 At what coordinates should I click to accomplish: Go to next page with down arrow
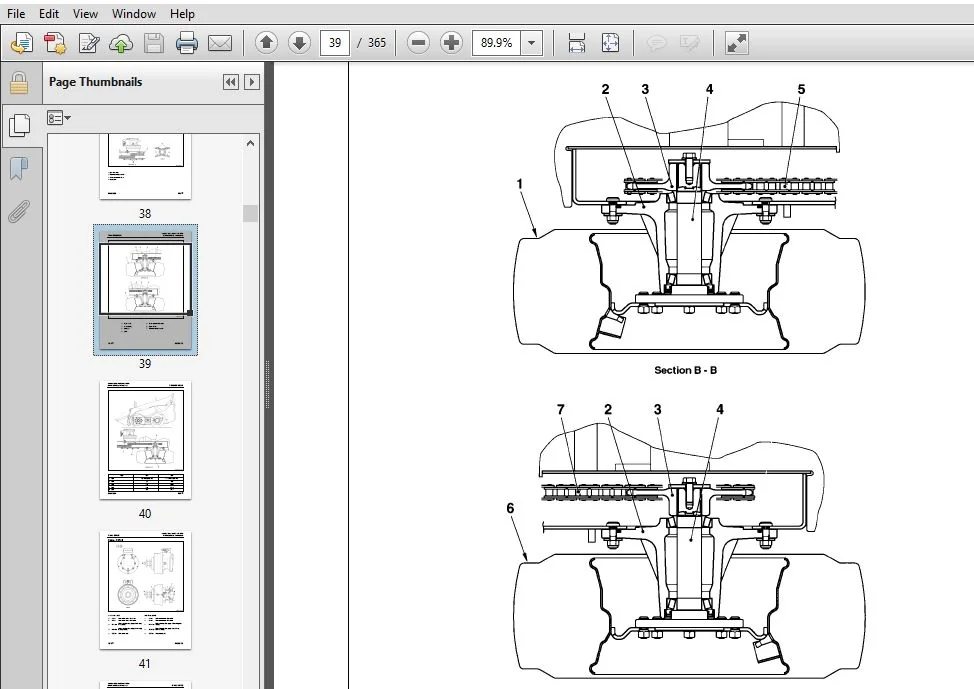coord(299,43)
